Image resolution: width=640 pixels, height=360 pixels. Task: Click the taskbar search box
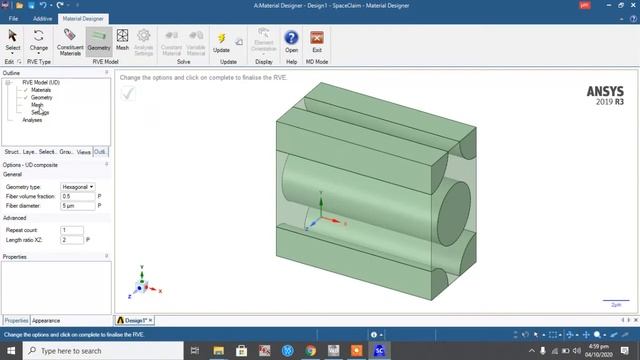[x=103, y=351]
